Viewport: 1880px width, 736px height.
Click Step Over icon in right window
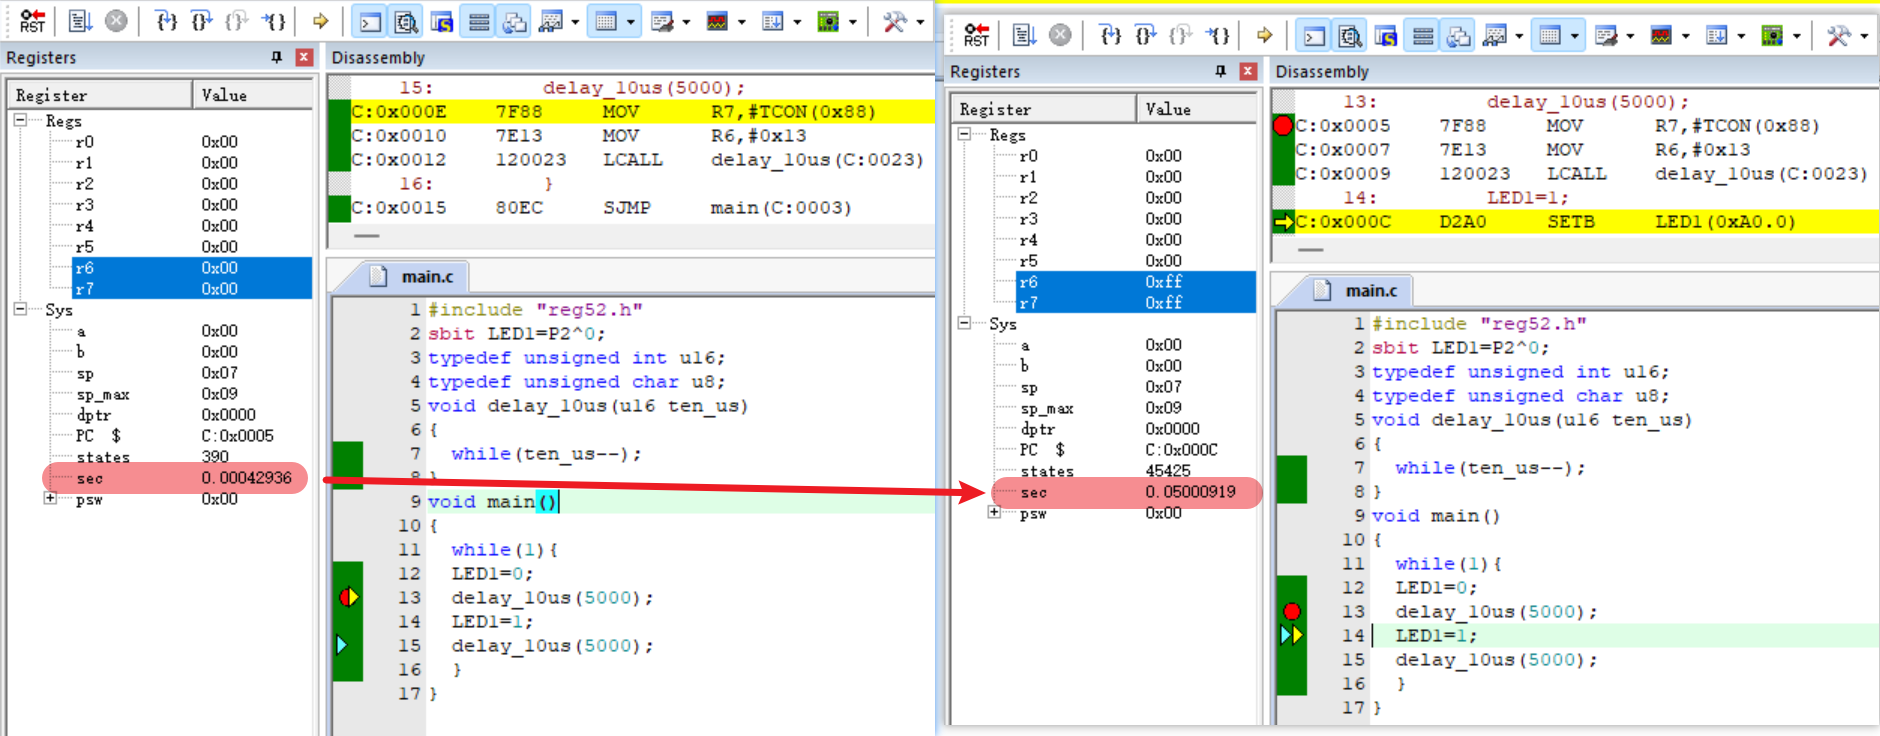pyautogui.click(x=1146, y=36)
